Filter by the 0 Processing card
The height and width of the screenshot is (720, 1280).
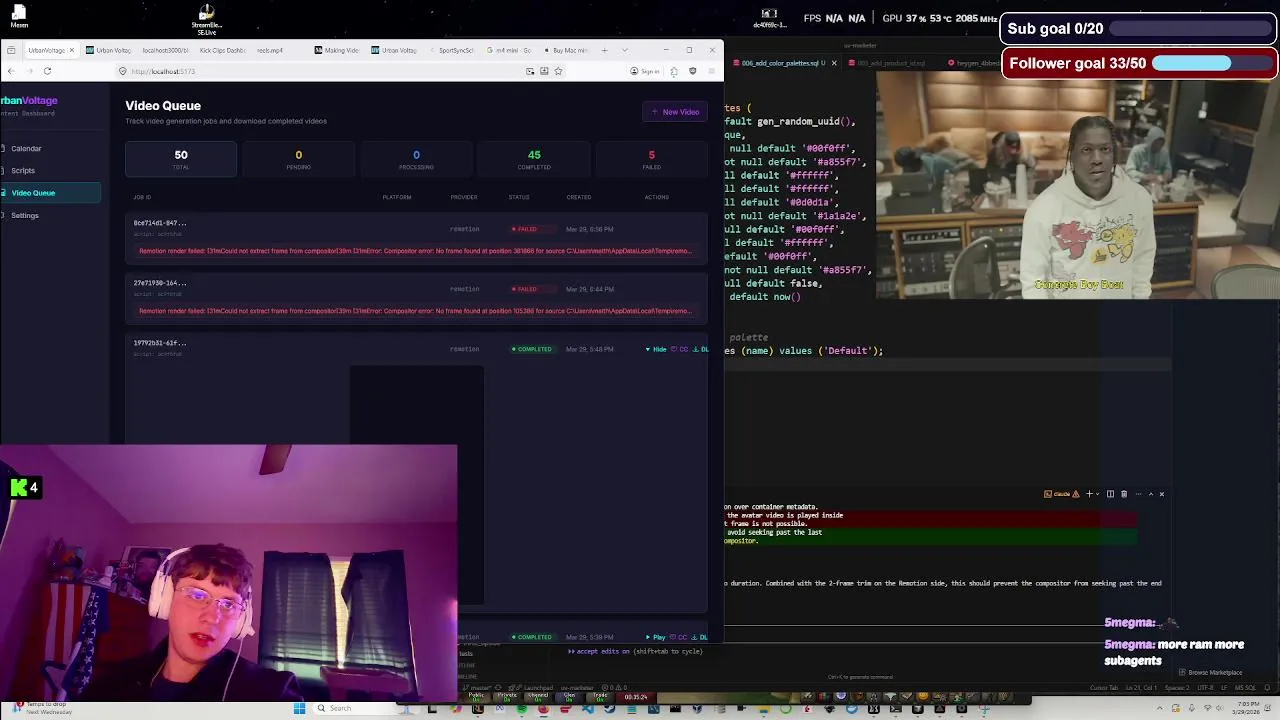pyautogui.click(x=416, y=159)
